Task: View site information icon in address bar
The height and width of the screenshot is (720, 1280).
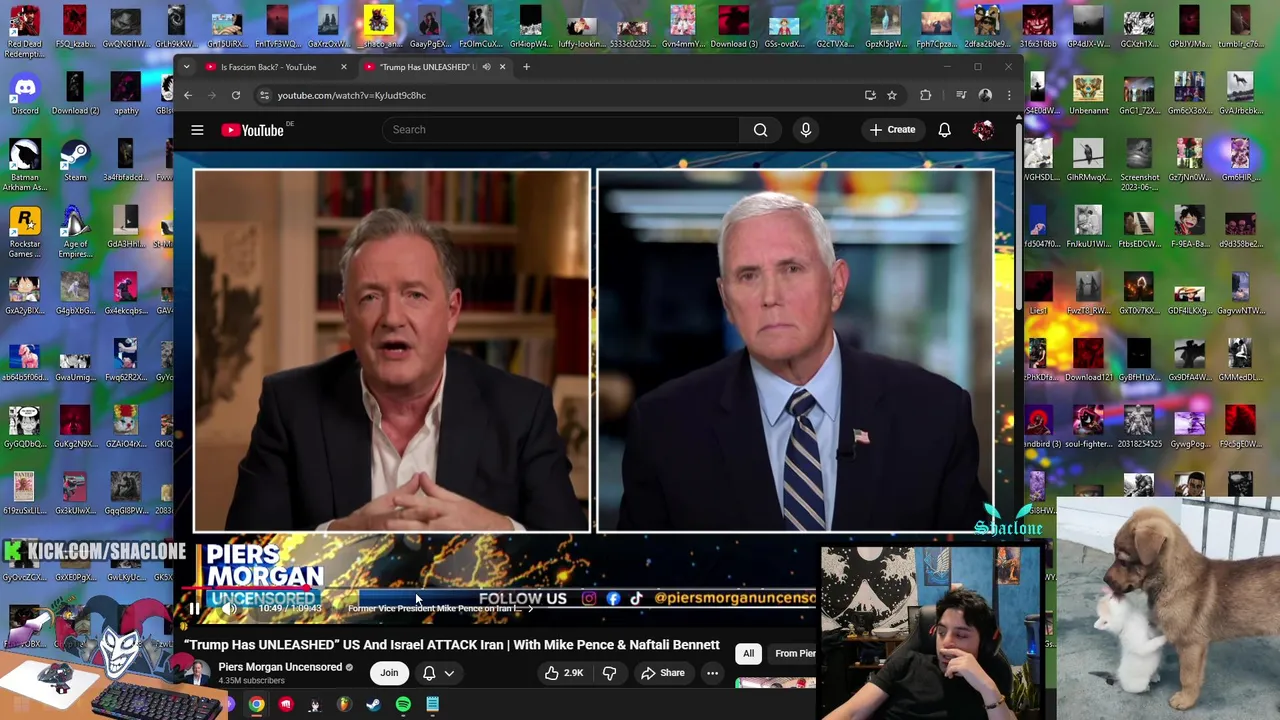Action: coord(264,95)
